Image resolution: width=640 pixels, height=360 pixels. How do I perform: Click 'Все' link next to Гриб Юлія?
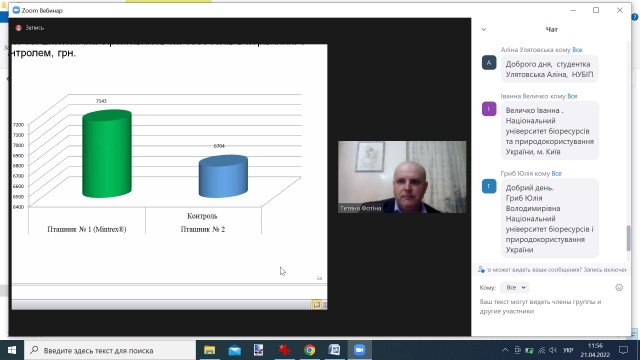tap(557, 173)
